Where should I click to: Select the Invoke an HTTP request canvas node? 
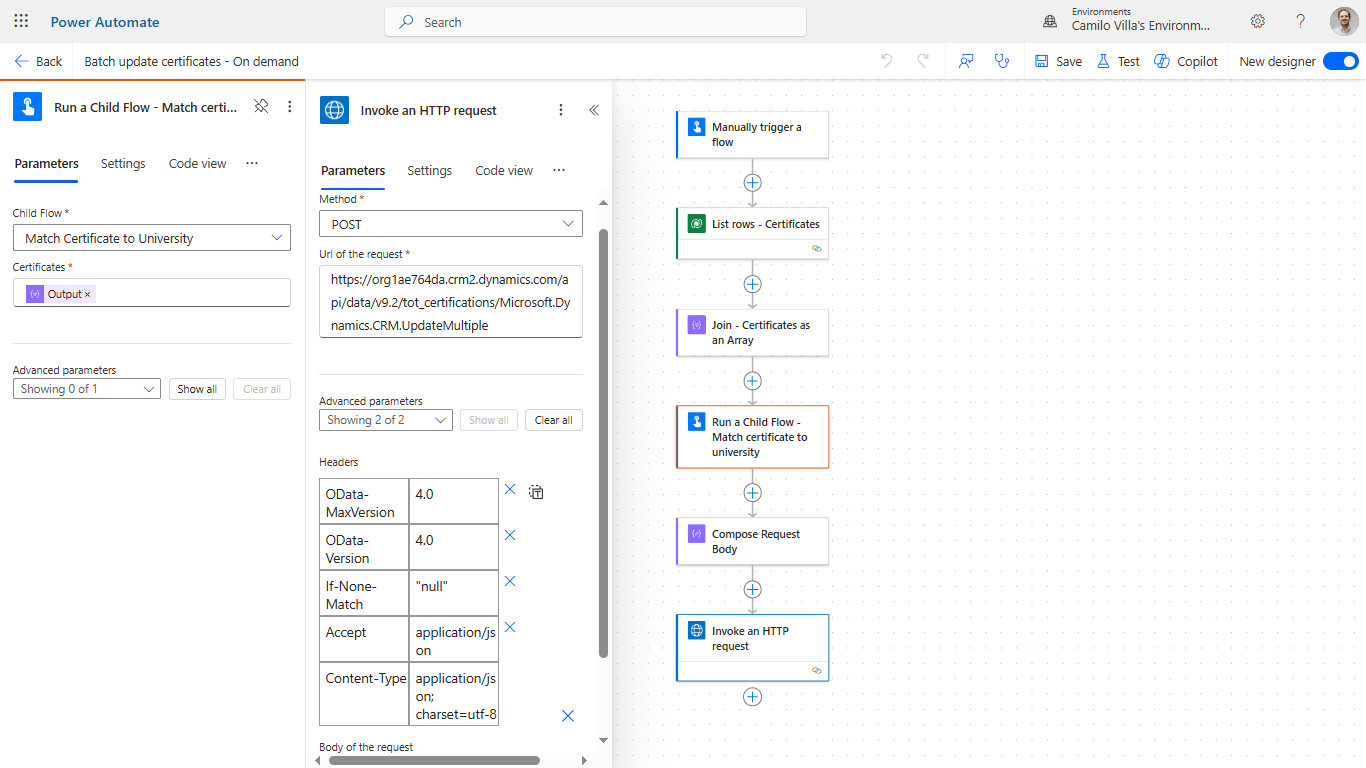[753, 648]
